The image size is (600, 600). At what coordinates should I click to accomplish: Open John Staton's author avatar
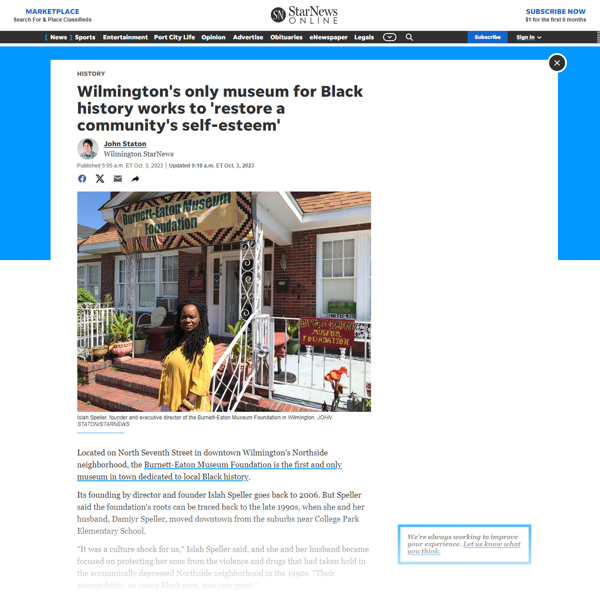(x=88, y=148)
